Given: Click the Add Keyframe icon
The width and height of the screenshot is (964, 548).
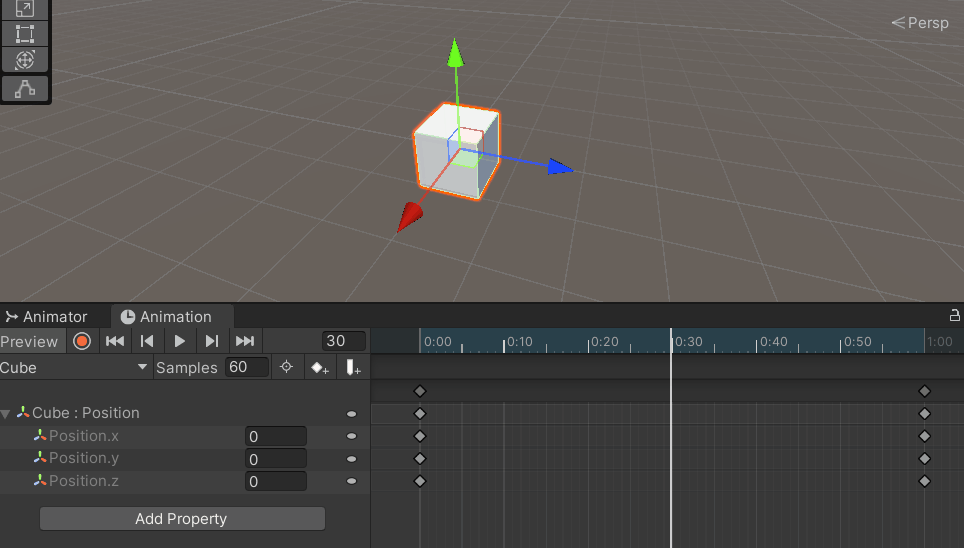Looking at the screenshot, I should pyautogui.click(x=320, y=368).
